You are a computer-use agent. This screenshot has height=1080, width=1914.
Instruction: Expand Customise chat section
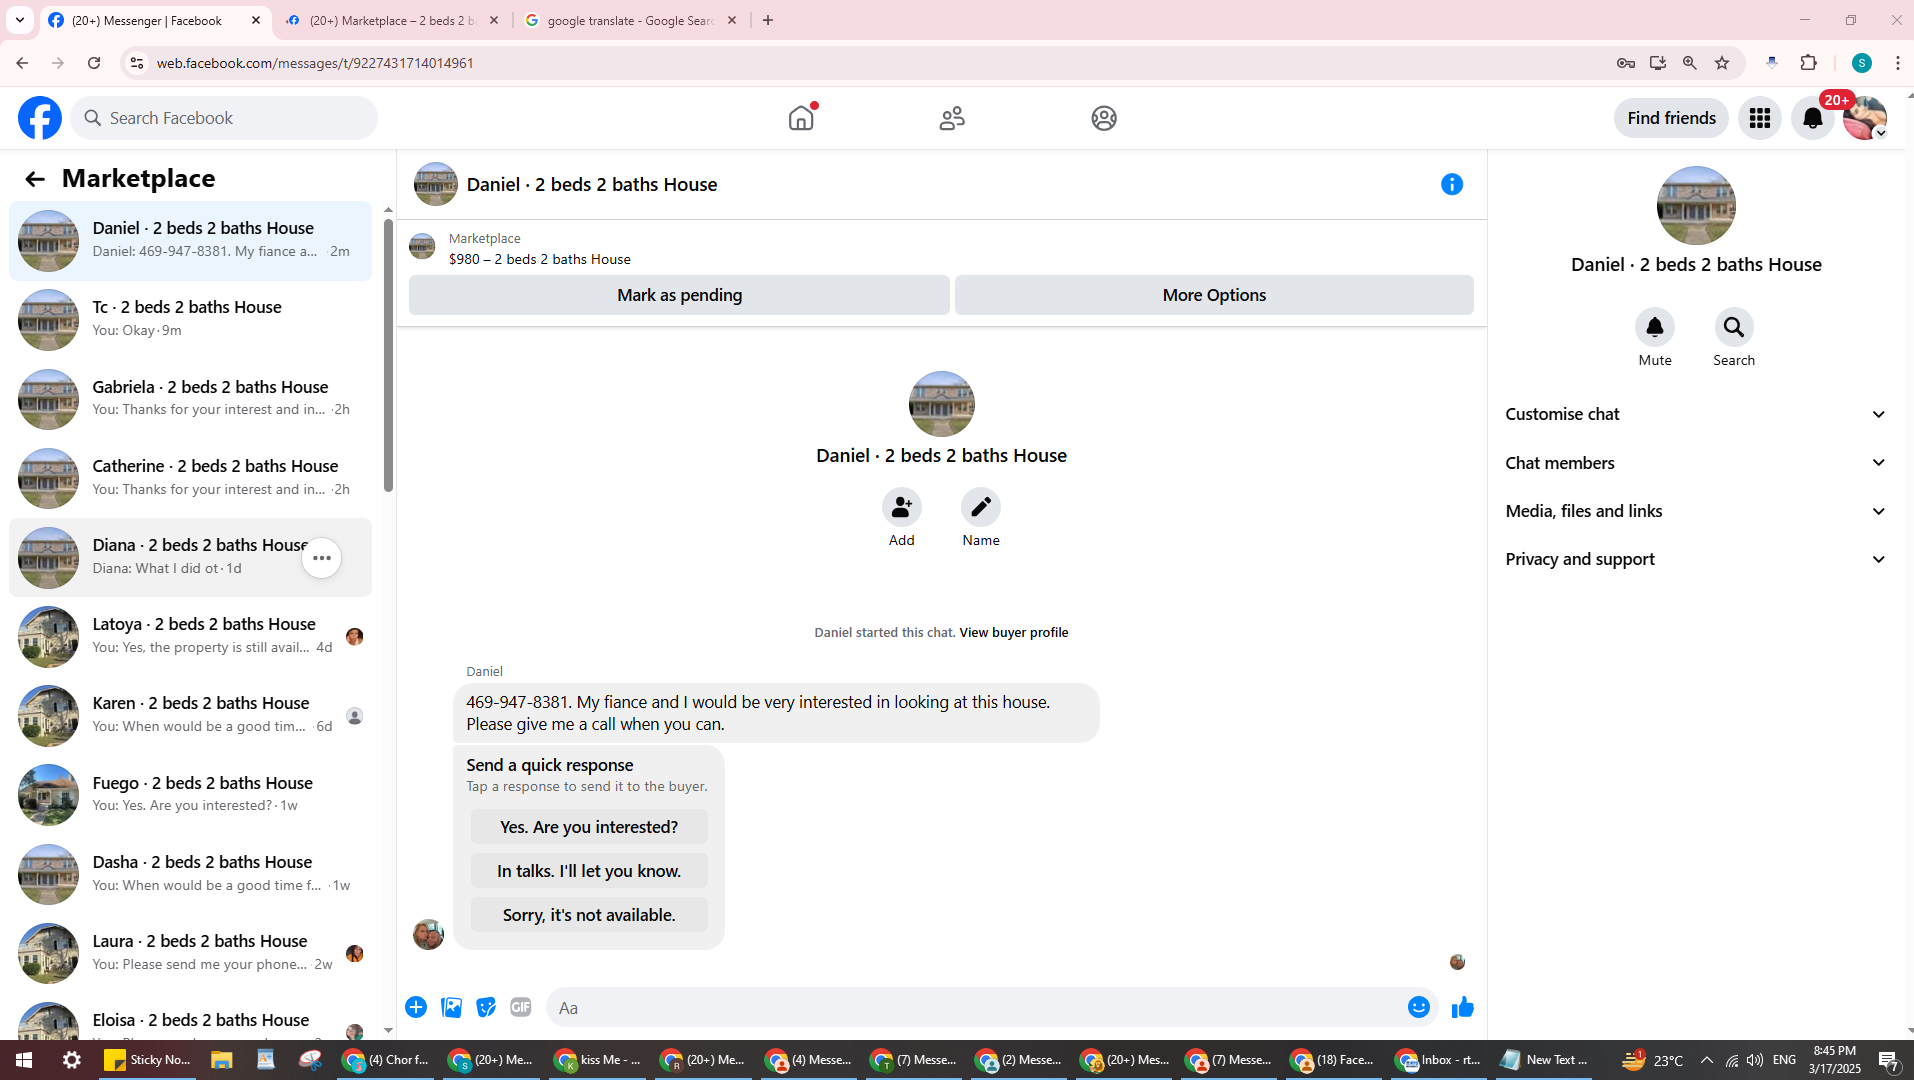[x=1696, y=414]
